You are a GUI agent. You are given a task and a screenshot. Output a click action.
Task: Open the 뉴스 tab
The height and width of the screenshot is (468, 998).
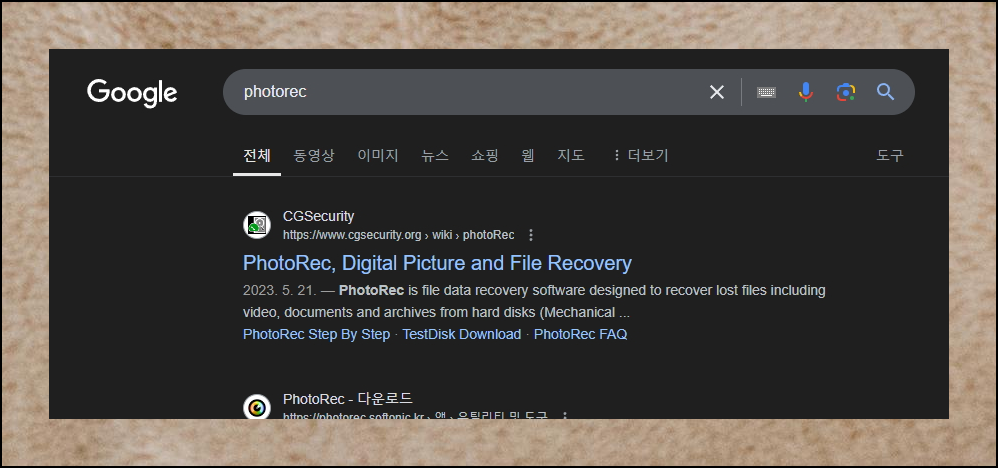435,155
